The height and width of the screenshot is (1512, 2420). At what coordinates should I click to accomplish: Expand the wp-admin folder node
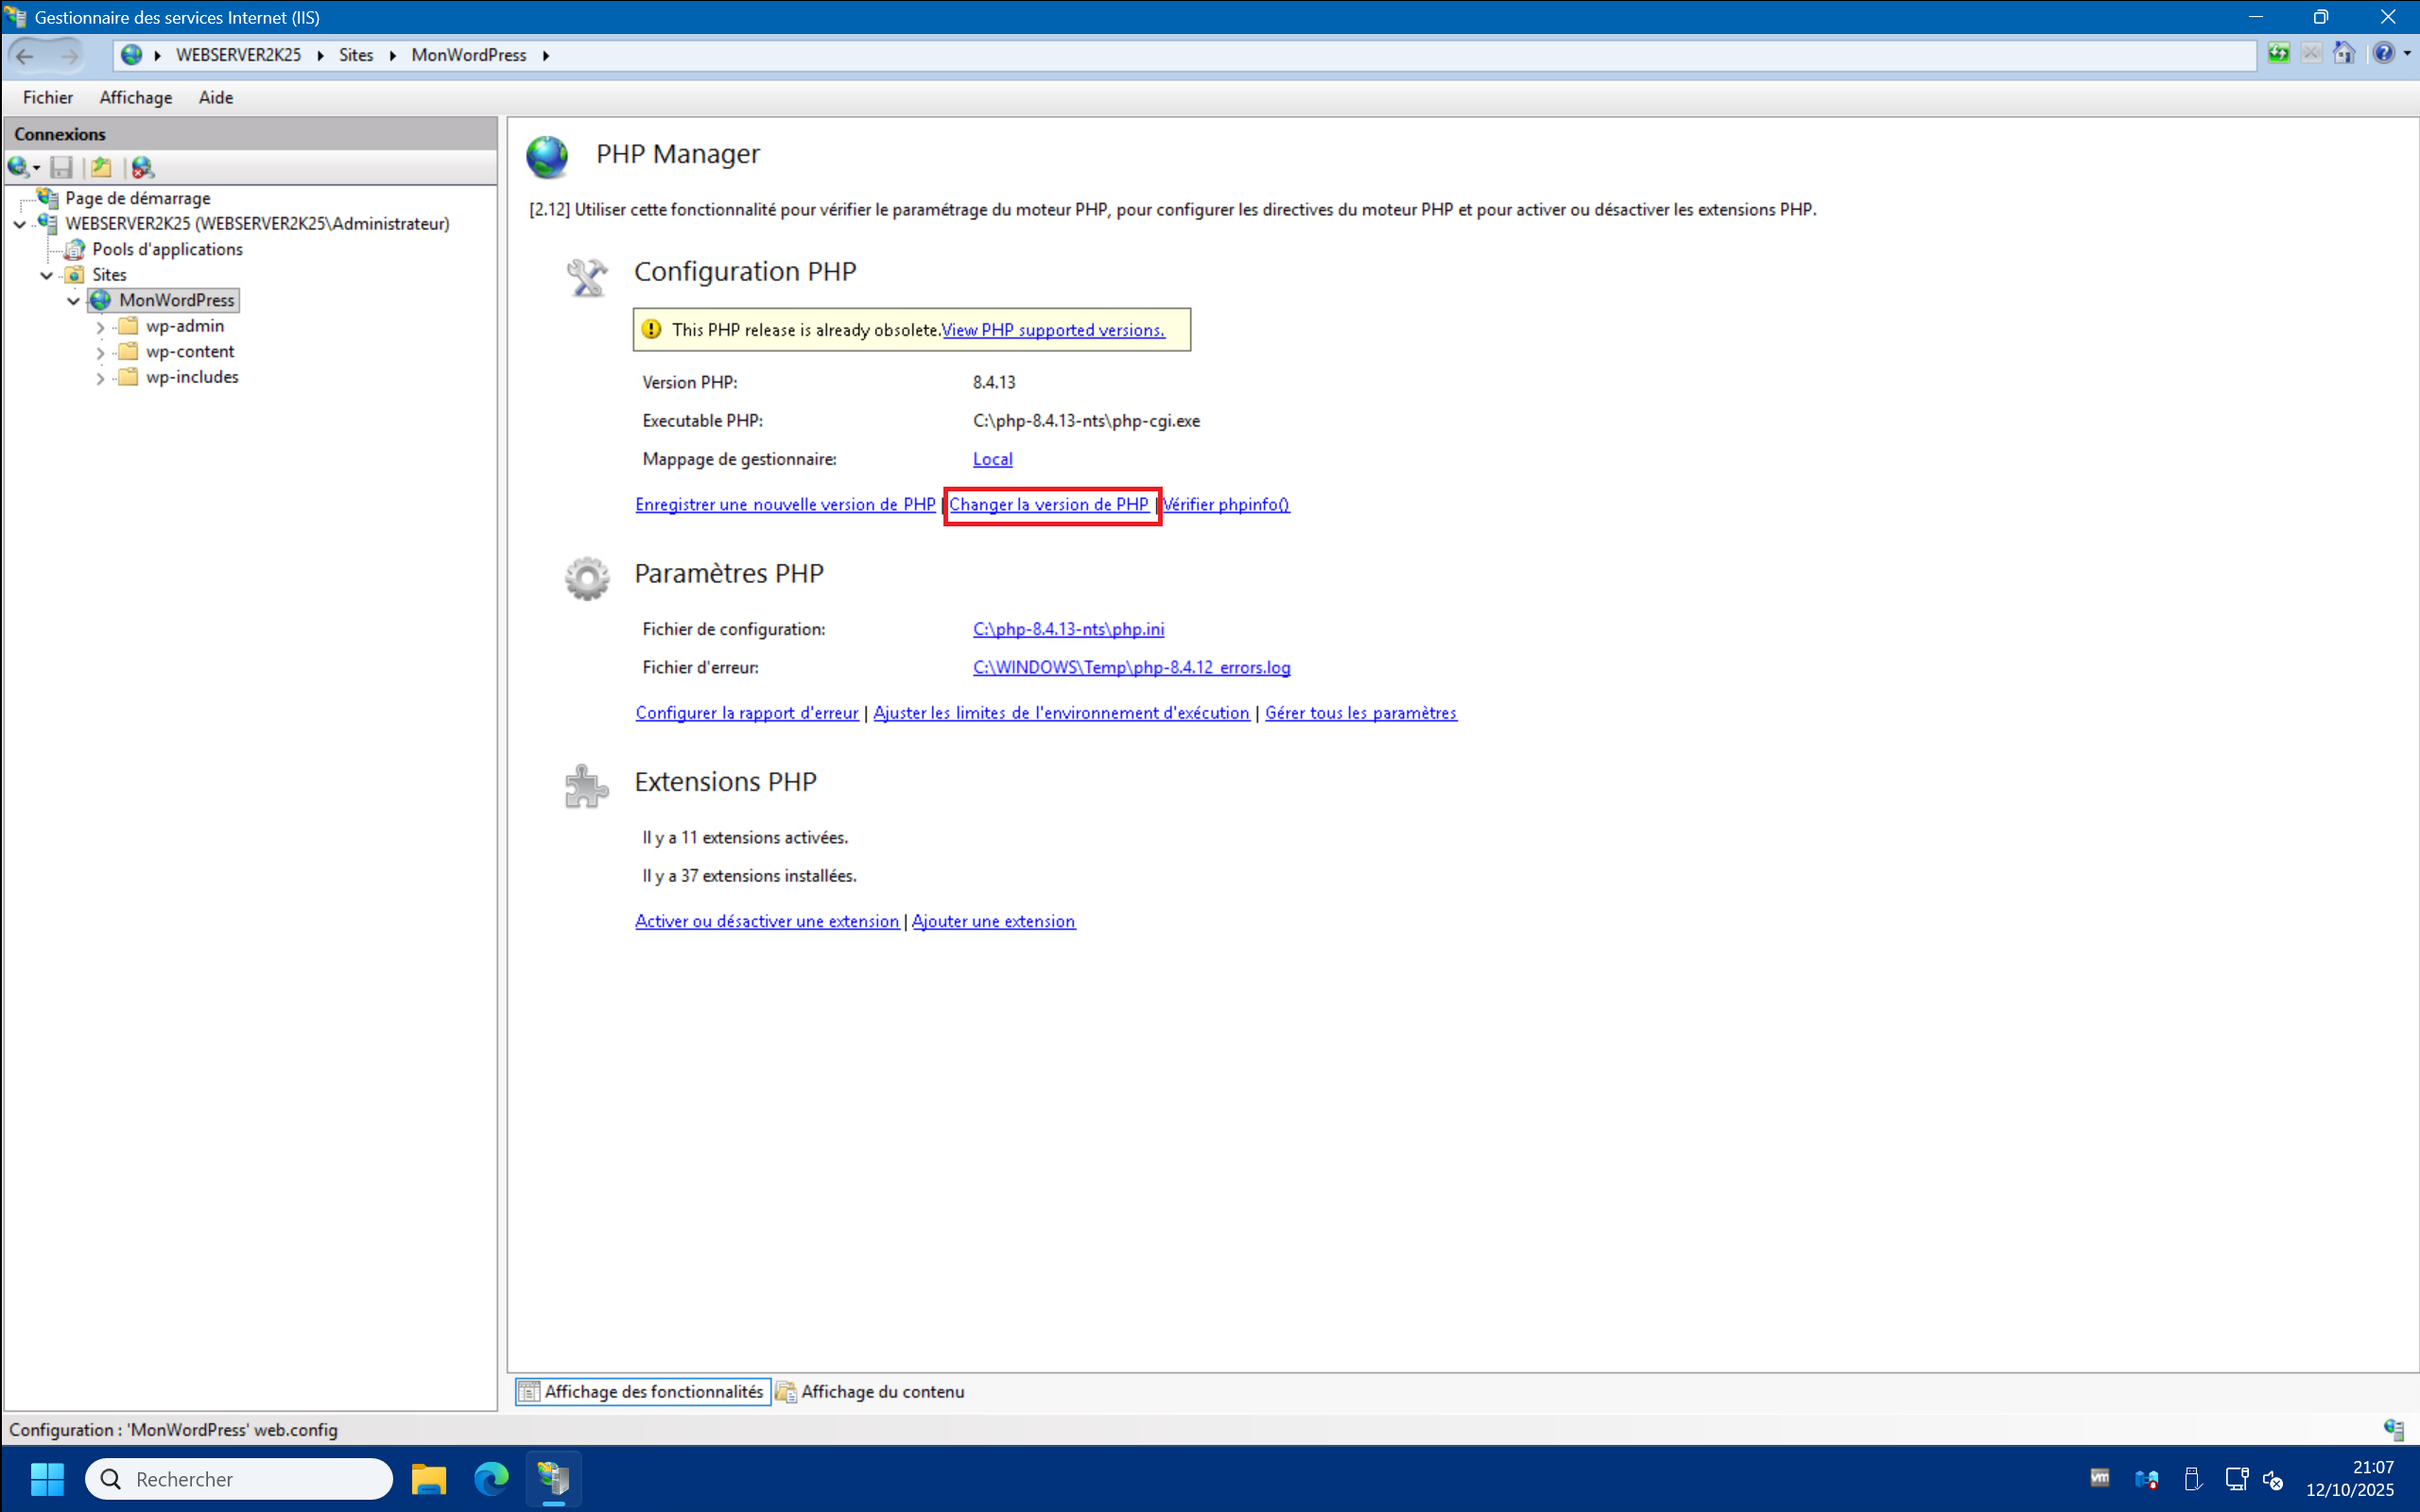[100, 327]
